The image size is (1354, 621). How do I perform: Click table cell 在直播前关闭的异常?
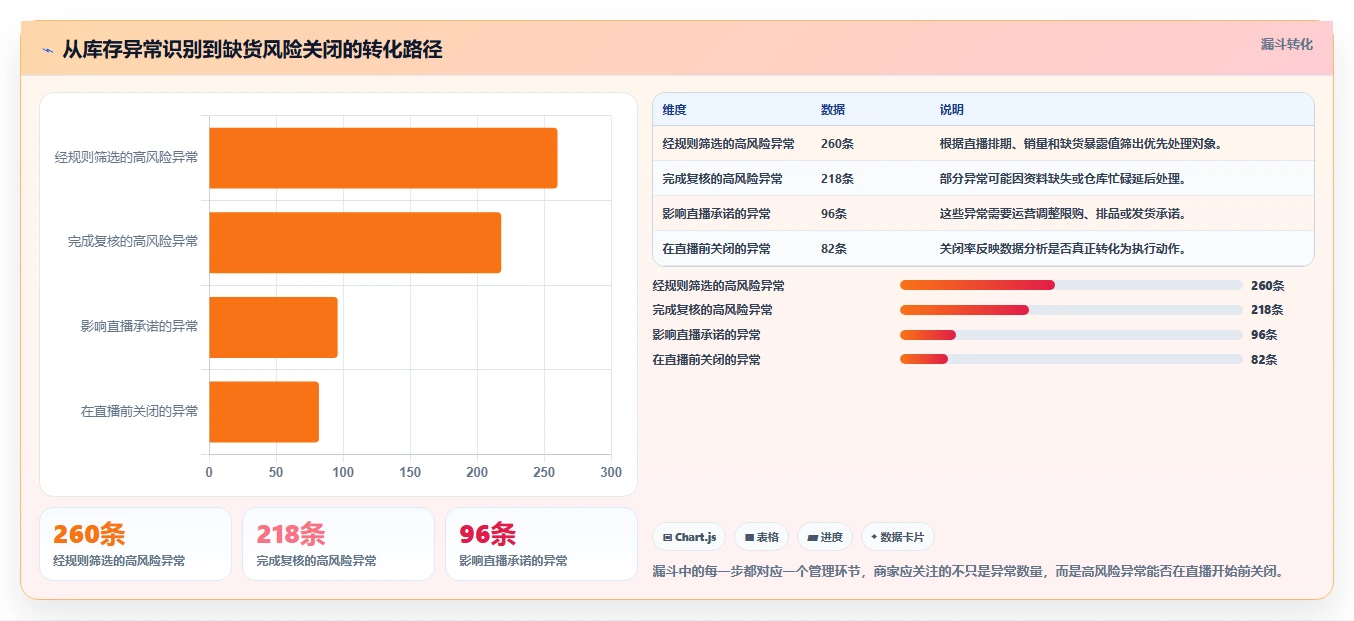716,249
